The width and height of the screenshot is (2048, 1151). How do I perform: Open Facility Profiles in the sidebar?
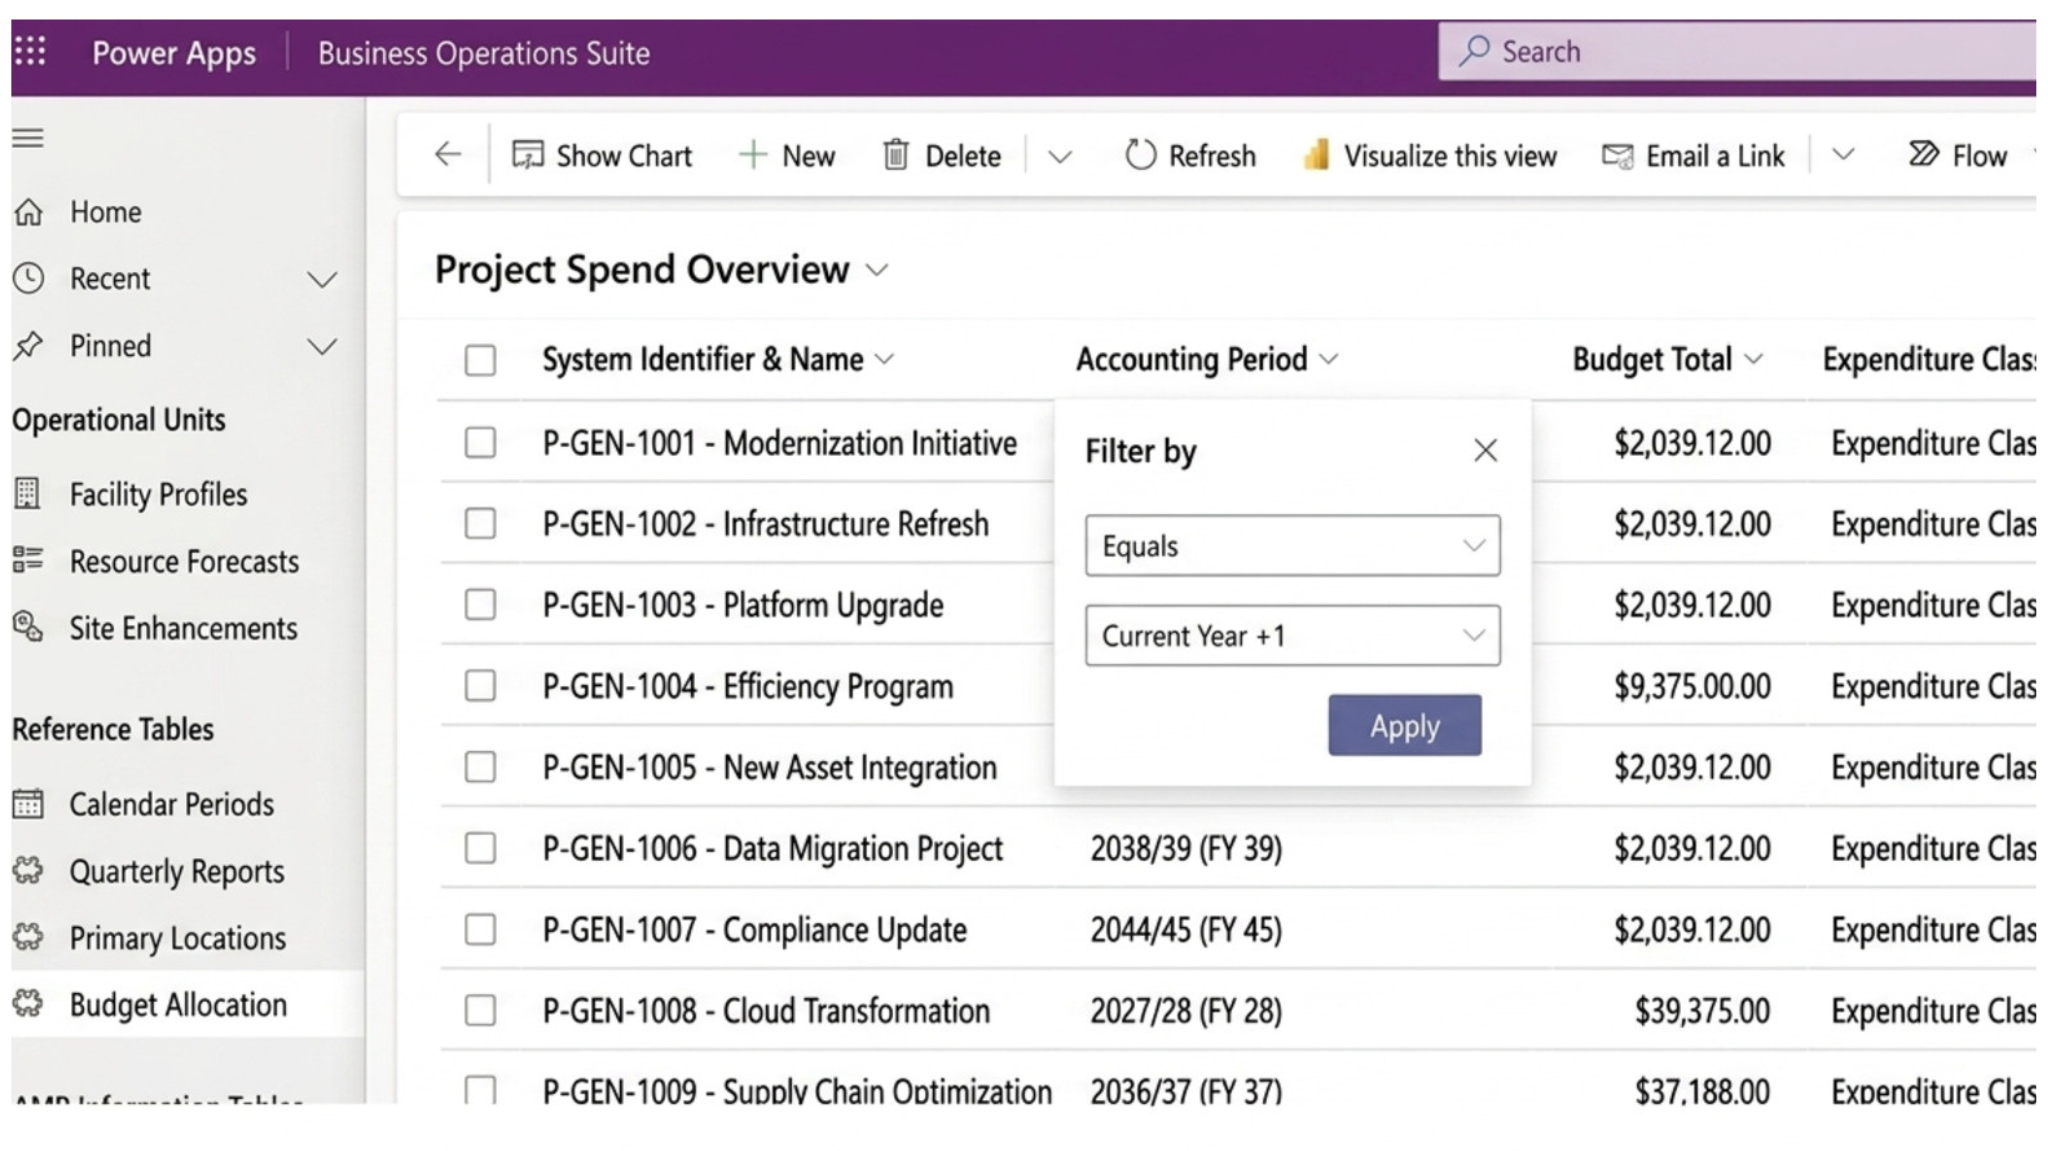click(x=158, y=494)
